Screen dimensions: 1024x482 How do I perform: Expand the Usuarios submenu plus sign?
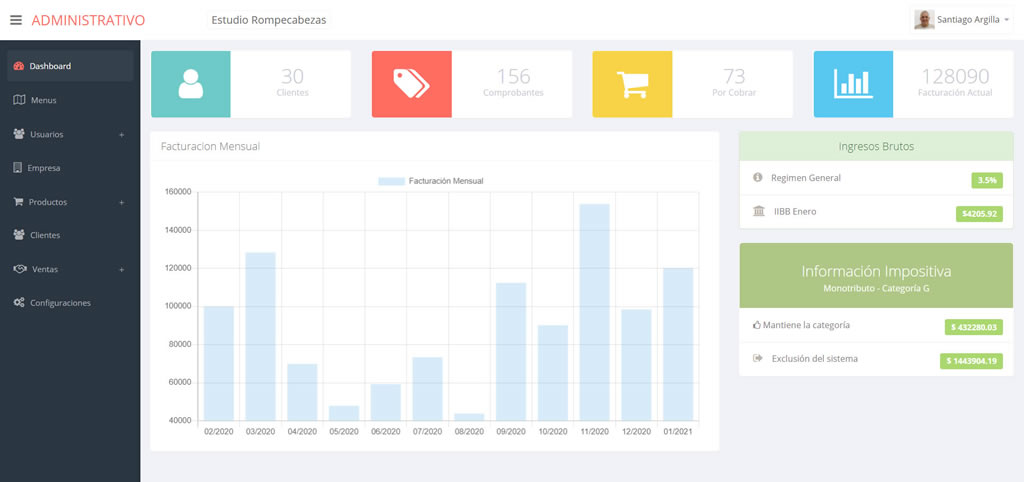click(x=121, y=134)
